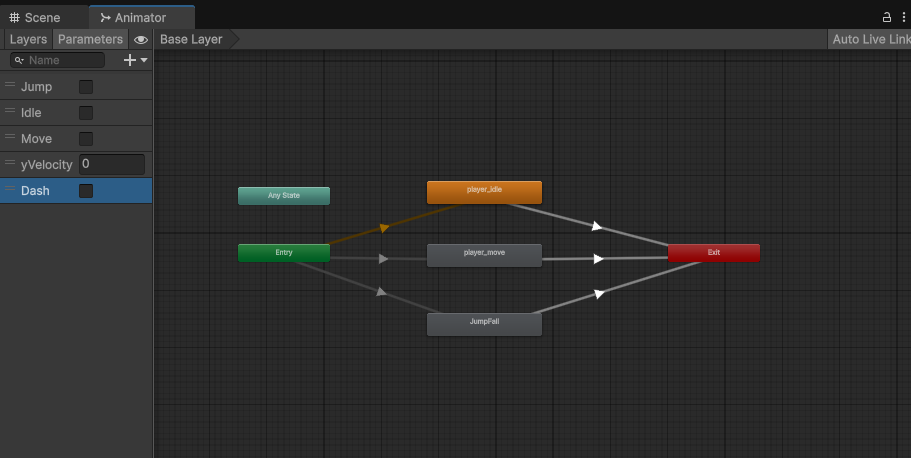911x458 pixels.
Task: Click the drag handle beside yVelocity
Action: point(10,163)
